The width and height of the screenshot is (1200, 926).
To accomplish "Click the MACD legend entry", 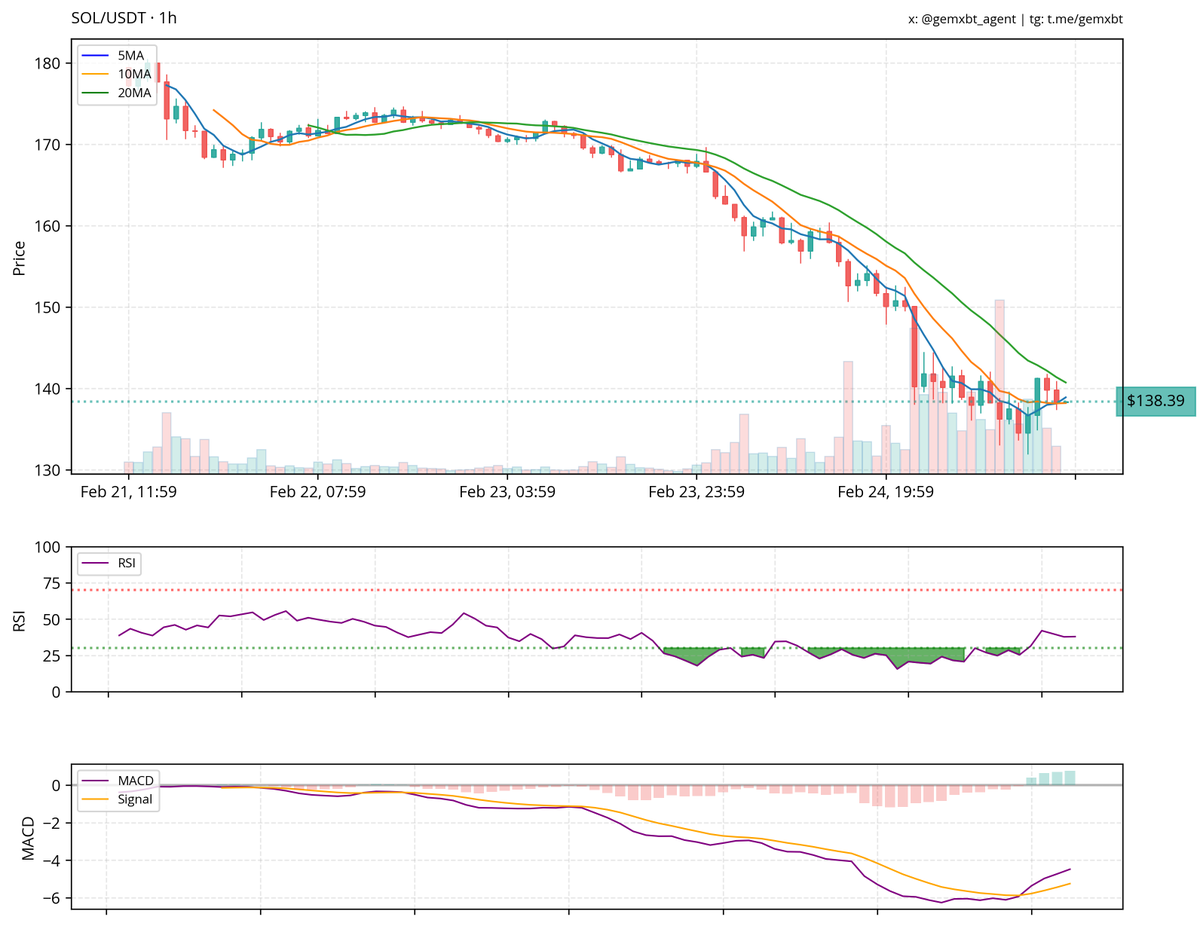I will tap(119, 782).
